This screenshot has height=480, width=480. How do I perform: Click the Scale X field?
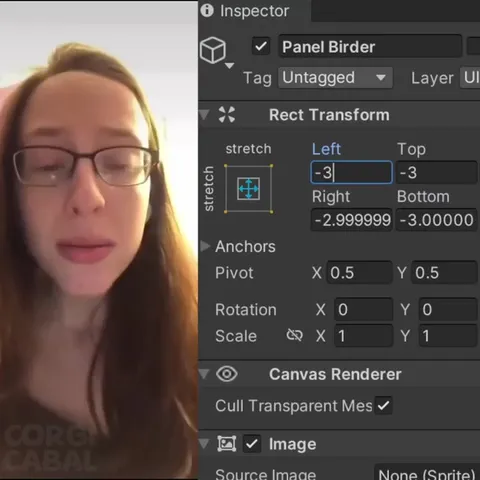363,336
